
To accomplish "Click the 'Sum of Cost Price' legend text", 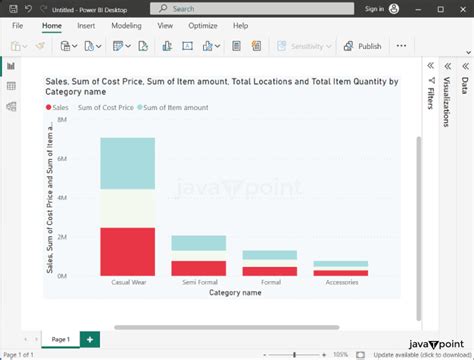I will (106, 107).
